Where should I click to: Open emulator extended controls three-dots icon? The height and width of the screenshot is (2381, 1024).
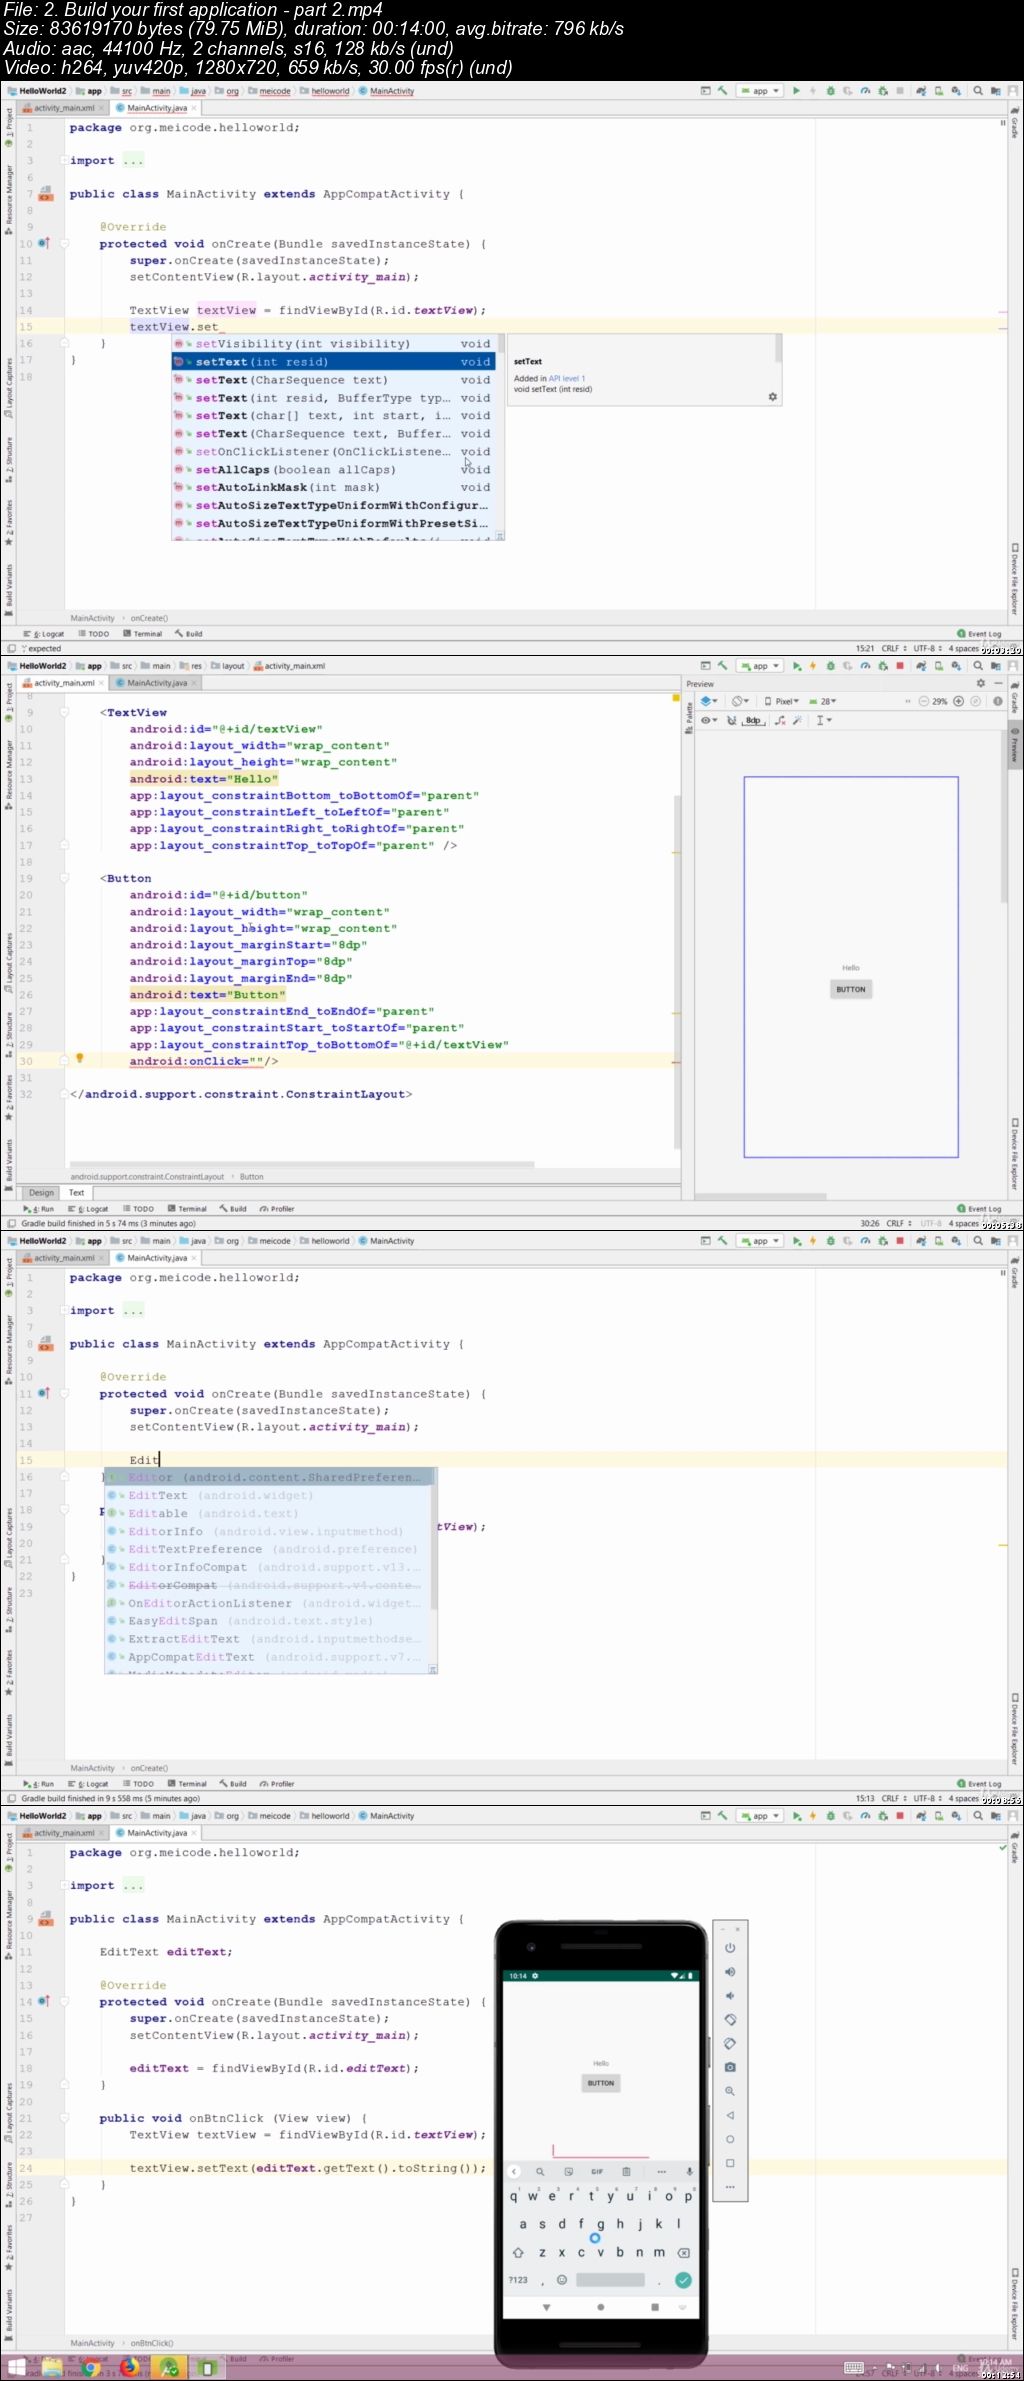(730, 2187)
